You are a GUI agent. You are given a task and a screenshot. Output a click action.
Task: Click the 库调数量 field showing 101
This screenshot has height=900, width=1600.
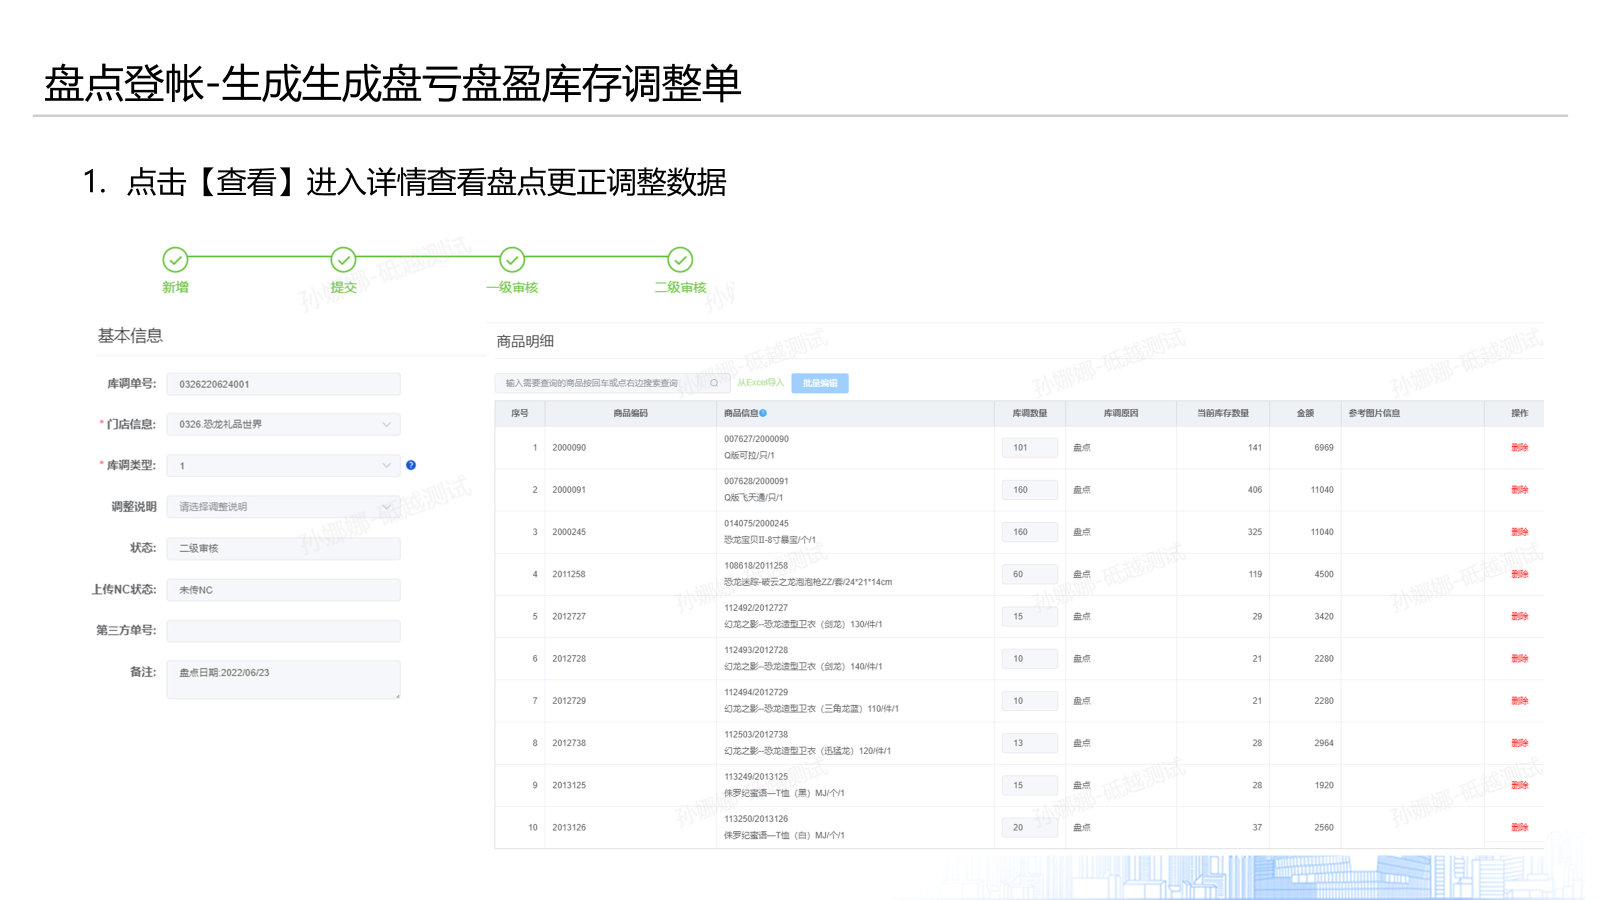click(1029, 448)
